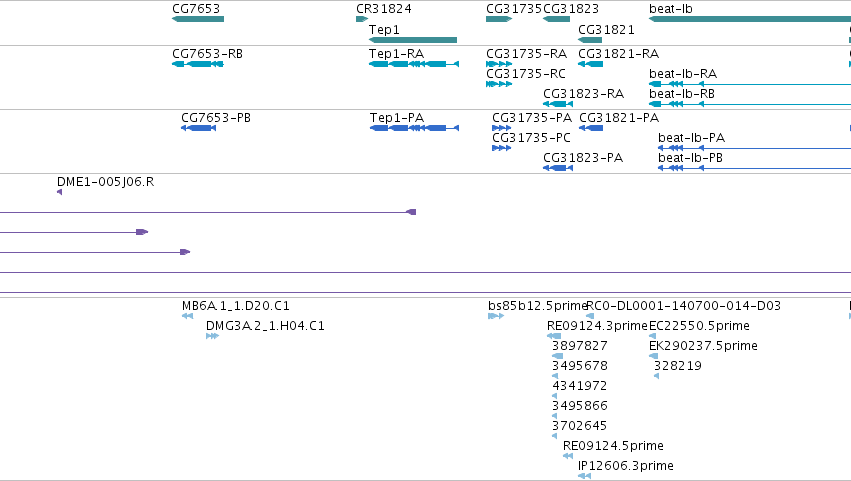Select feature 3495678

coord(555,376)
